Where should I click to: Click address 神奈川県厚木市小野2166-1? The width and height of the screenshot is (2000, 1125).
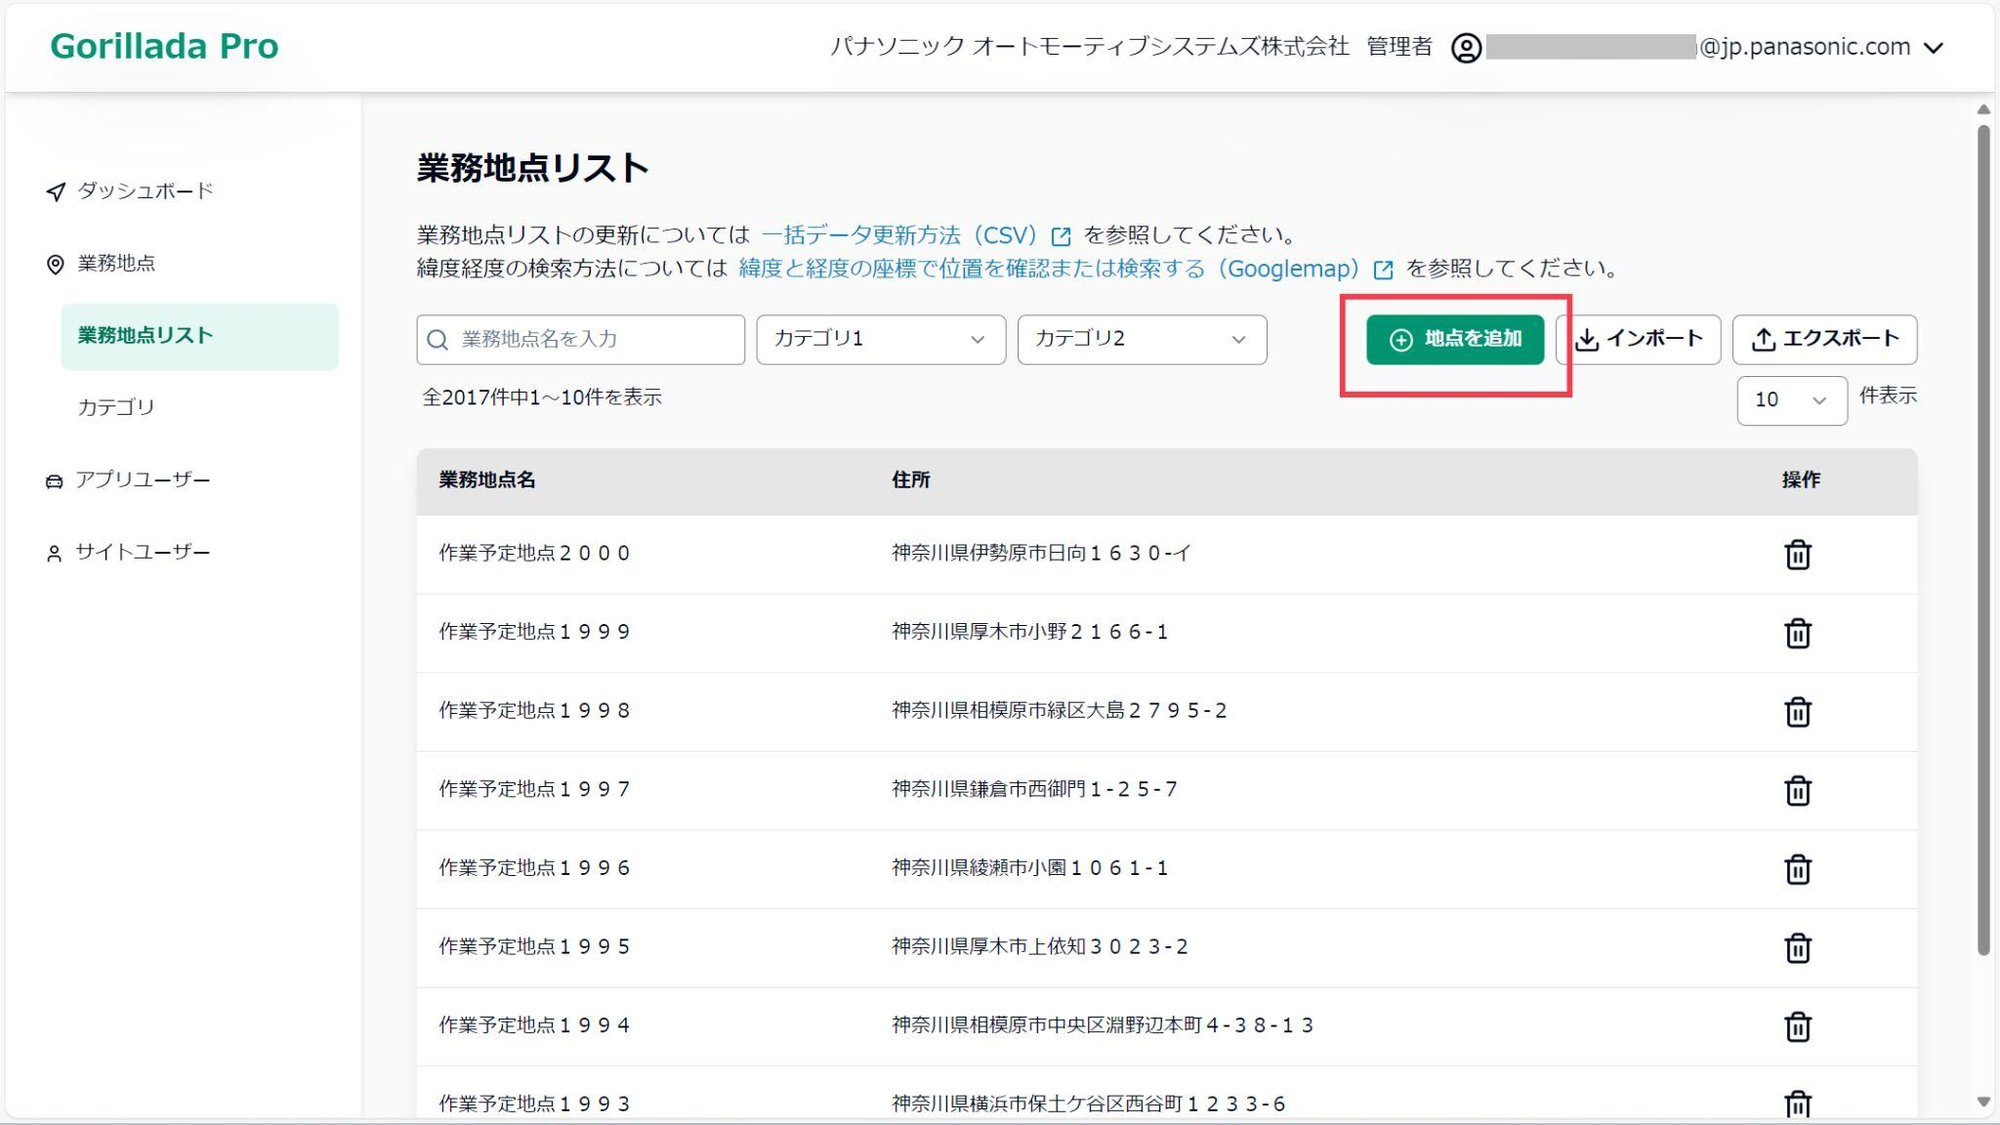[1030, 632]
